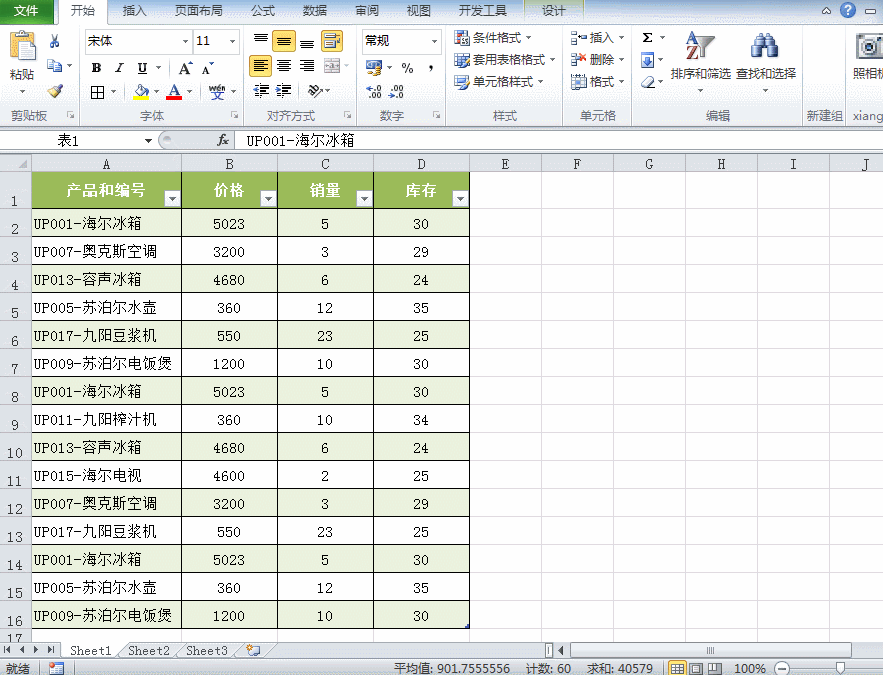The width and height of the screenshot is (883, 675).
Task: Click the zoom slider handle
Action: click(840, 668)
